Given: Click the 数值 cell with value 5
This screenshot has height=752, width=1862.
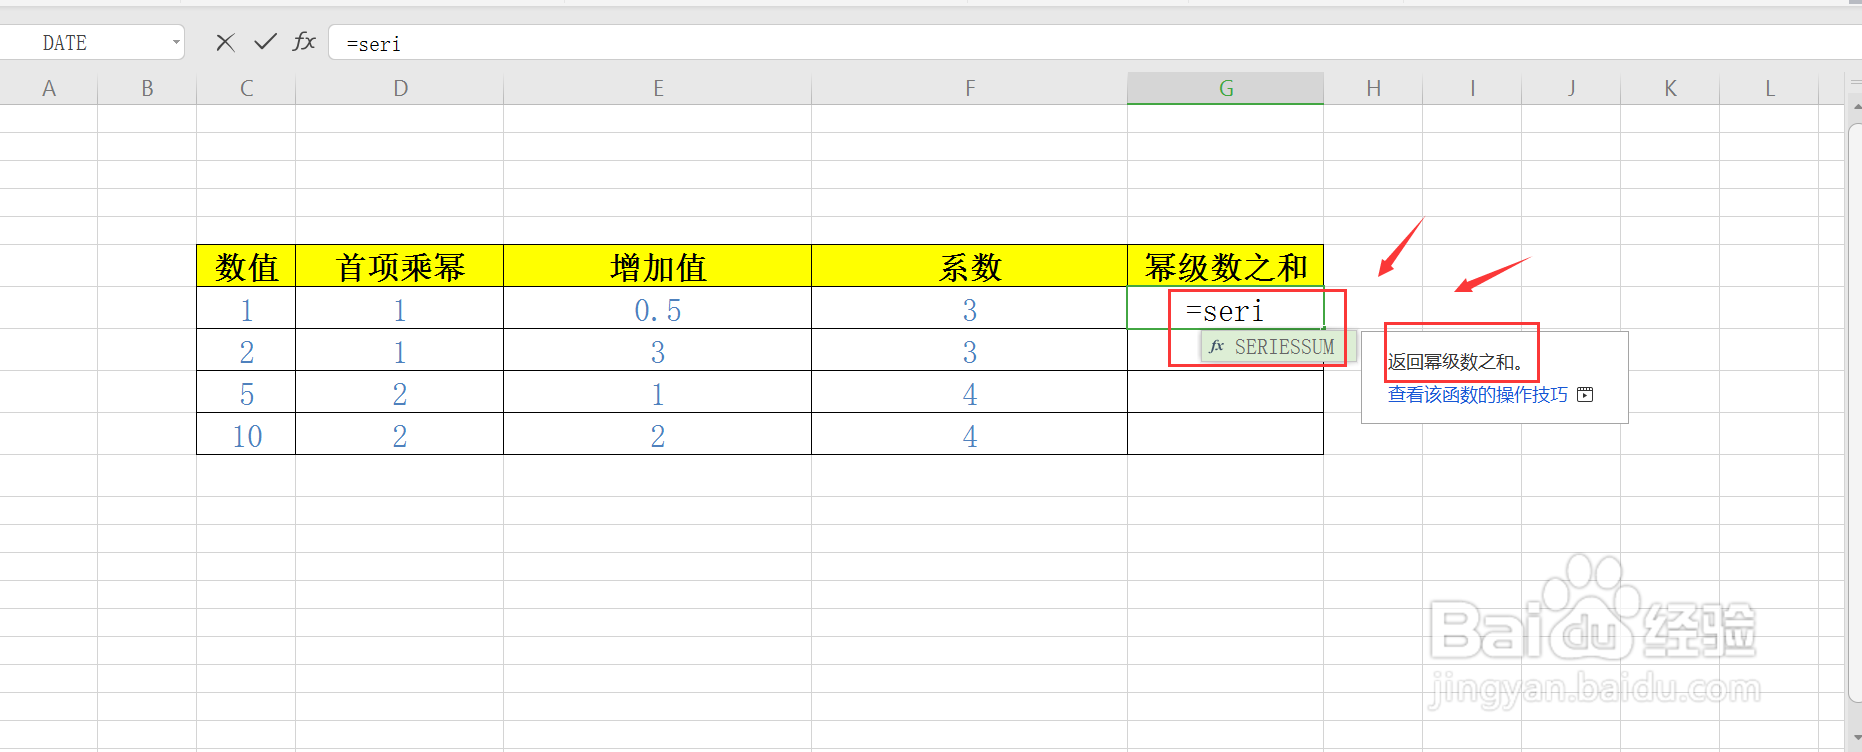Looking at the screenshot, I should 246,393.
